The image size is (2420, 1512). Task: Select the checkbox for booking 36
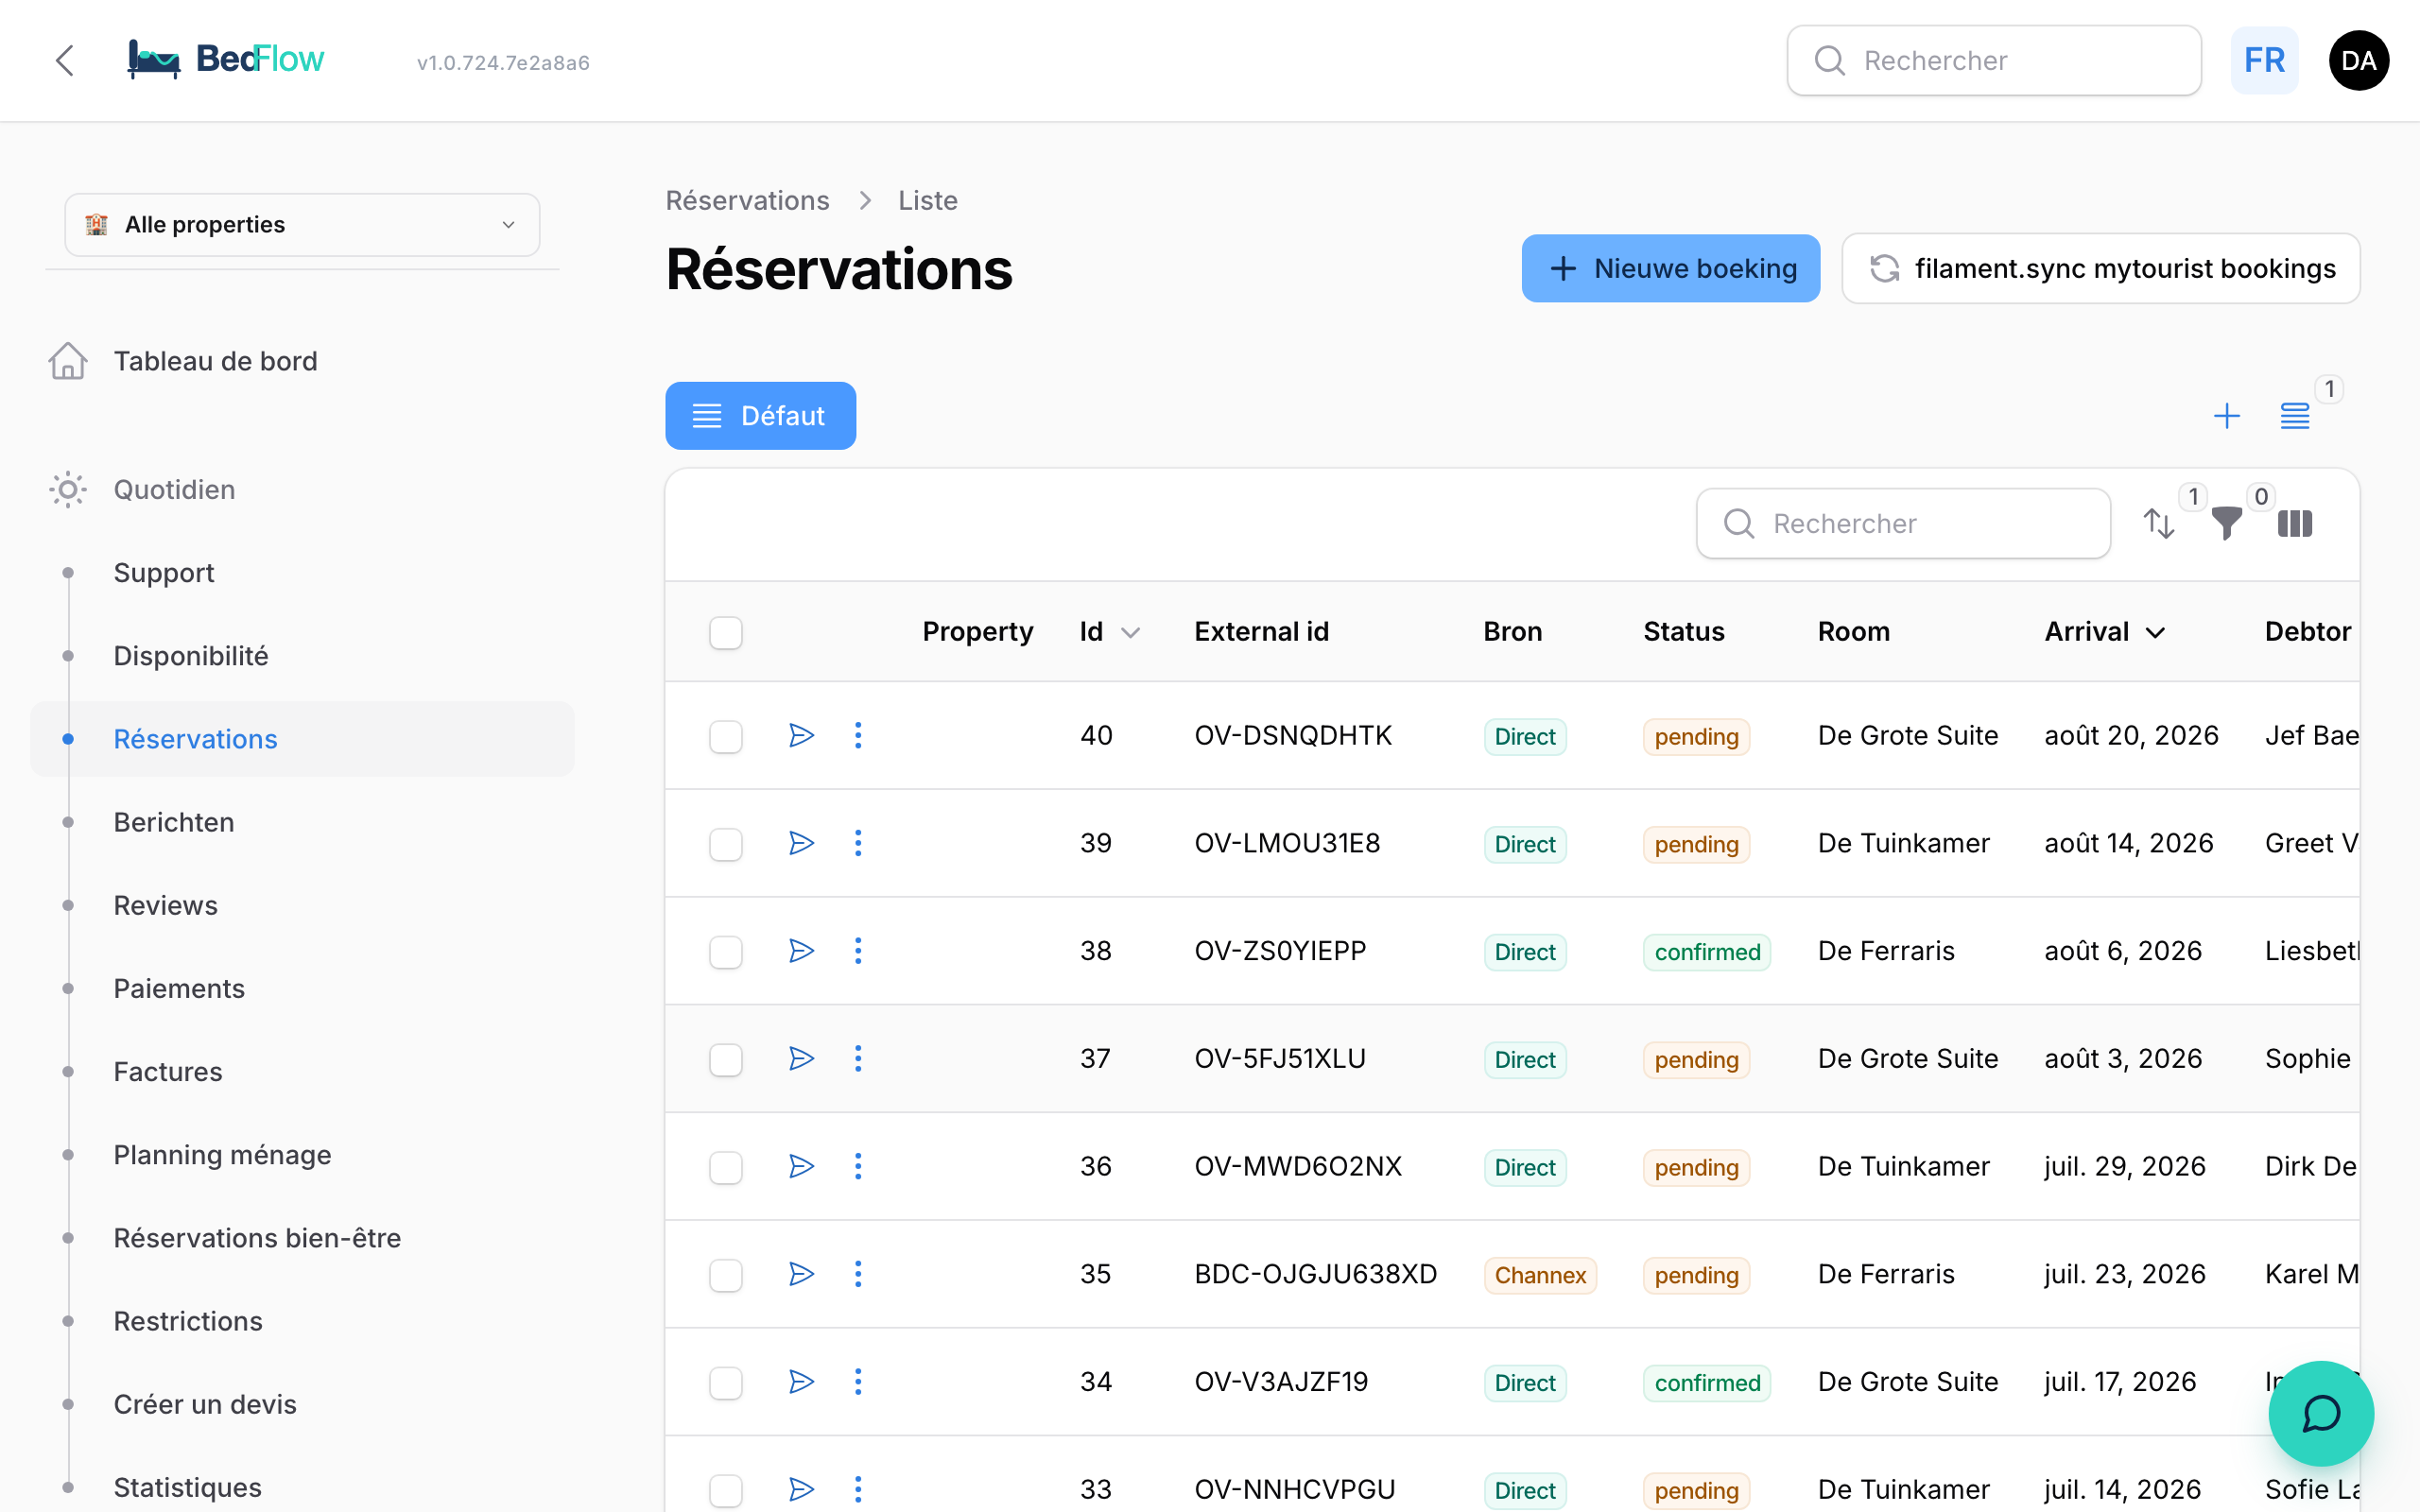pos(726,1168)
